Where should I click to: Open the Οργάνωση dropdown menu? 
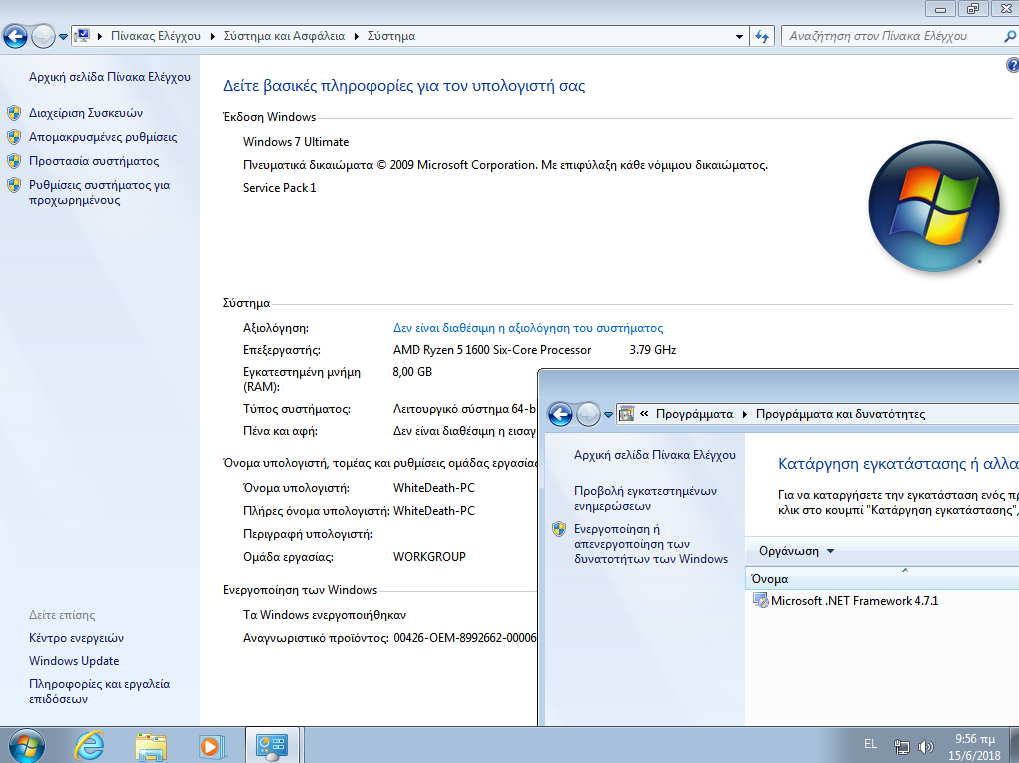point(796,551)
